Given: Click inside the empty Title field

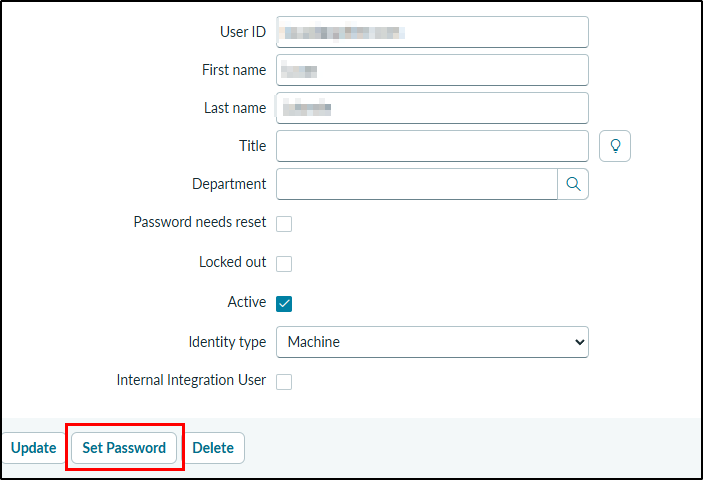Looking at the screenshot, I should pos(432,146).
